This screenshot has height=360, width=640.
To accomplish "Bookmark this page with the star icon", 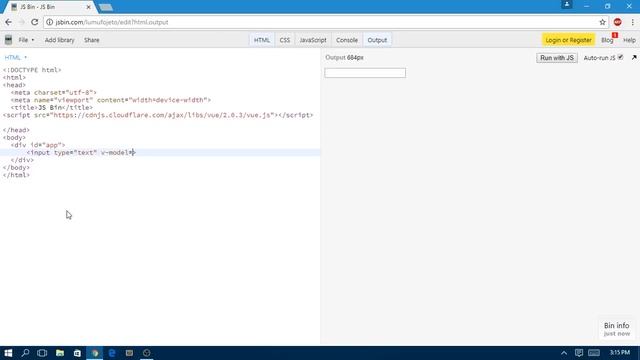I will point(602,22).
